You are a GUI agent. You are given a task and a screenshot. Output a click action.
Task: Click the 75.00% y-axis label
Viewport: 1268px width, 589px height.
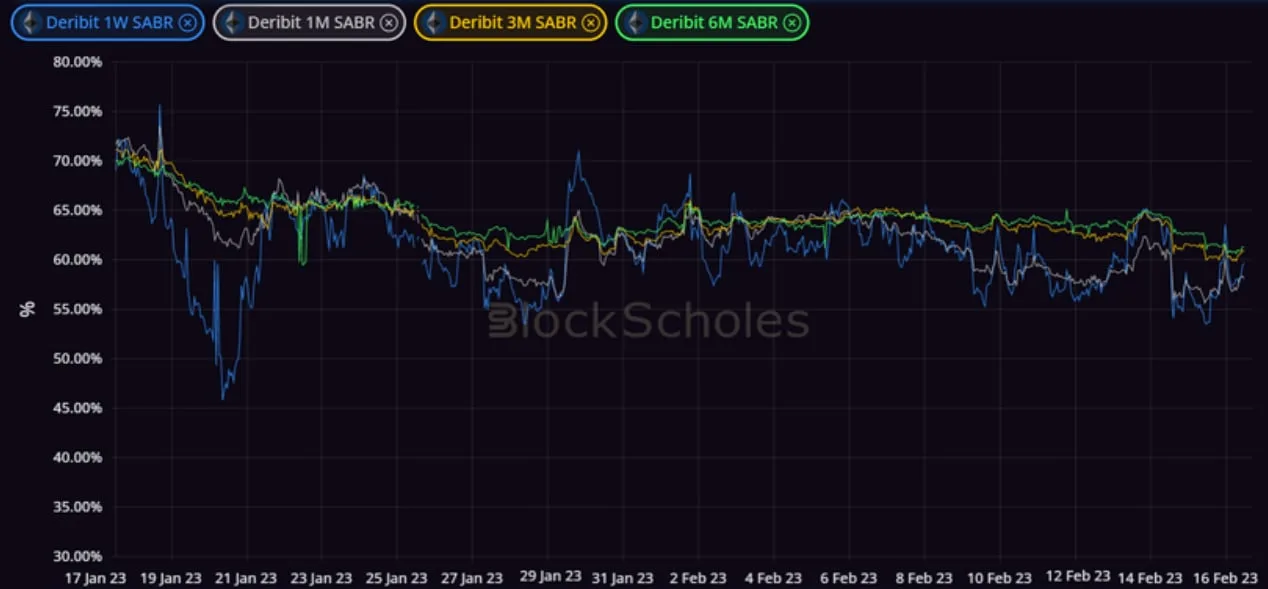pos(78,111)
